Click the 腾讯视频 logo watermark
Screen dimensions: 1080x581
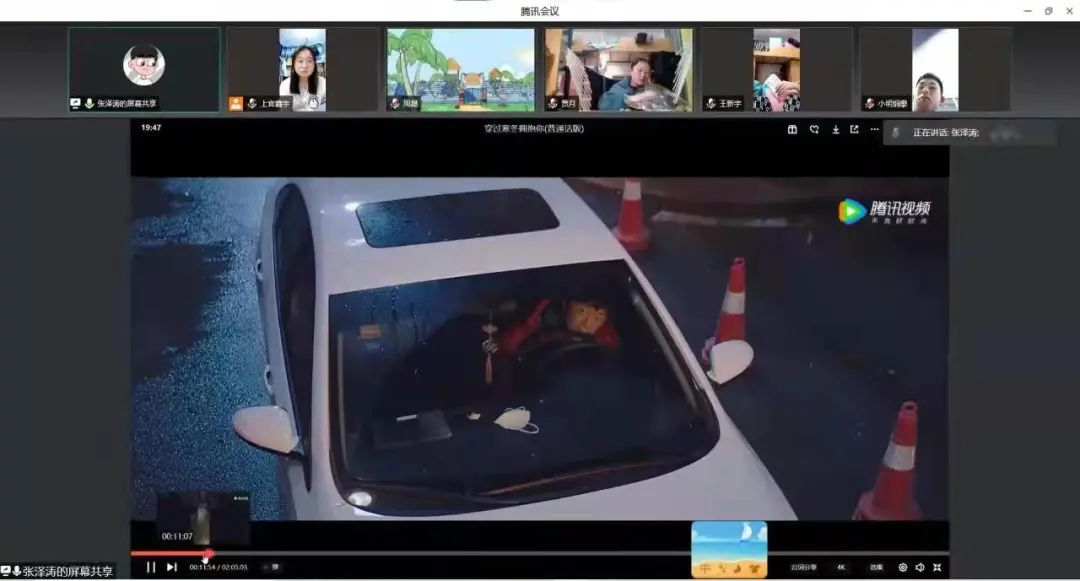(x=885, y=211)
